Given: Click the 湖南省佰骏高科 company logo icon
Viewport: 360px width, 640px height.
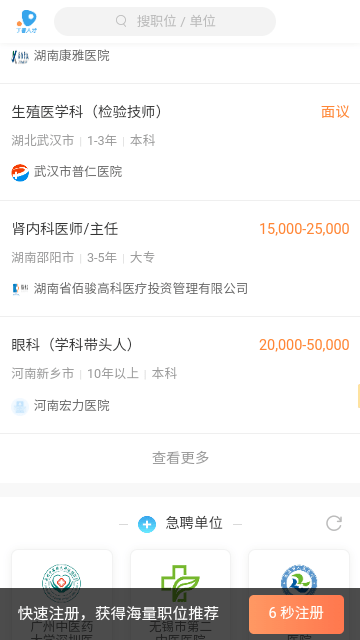Looking at the screenshot, I should [x=20, y=289].
